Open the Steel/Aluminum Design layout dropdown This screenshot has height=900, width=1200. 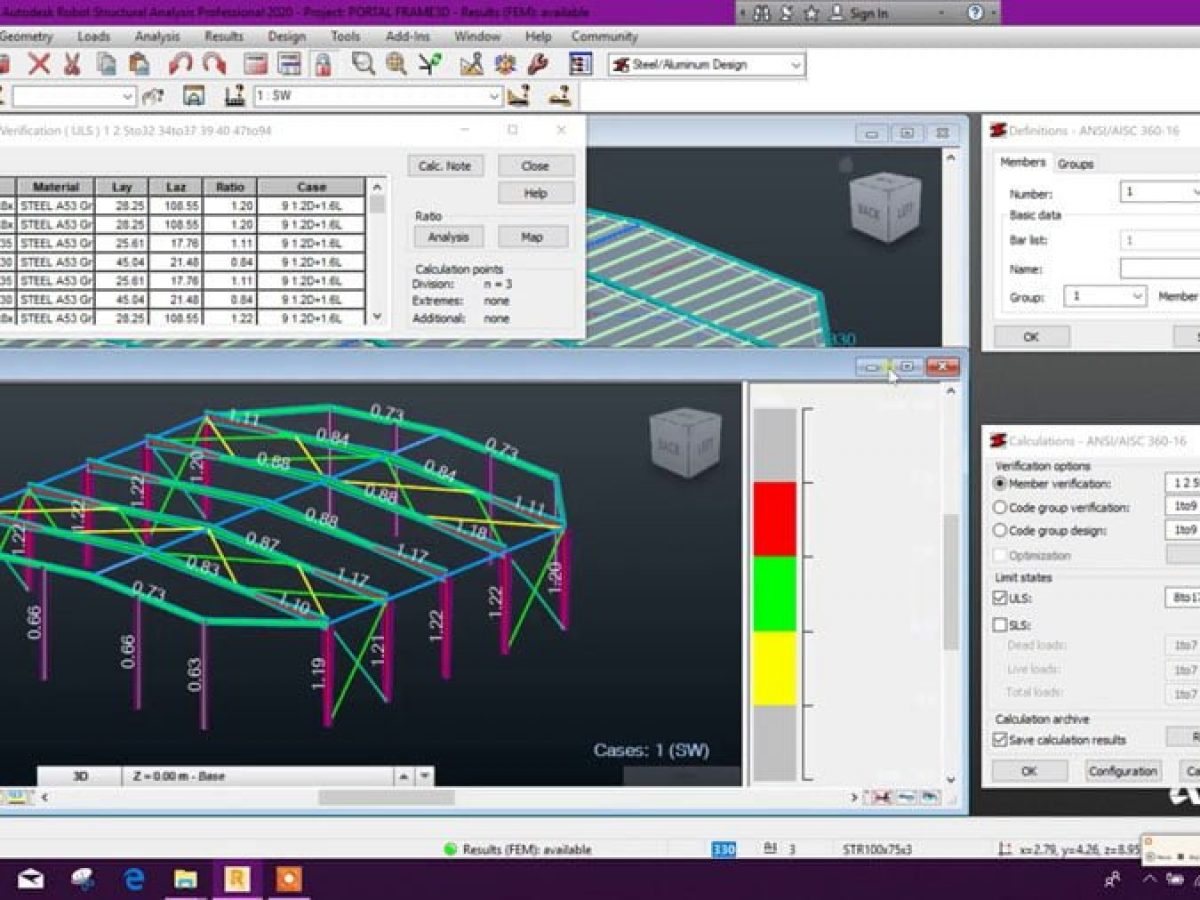796,65
